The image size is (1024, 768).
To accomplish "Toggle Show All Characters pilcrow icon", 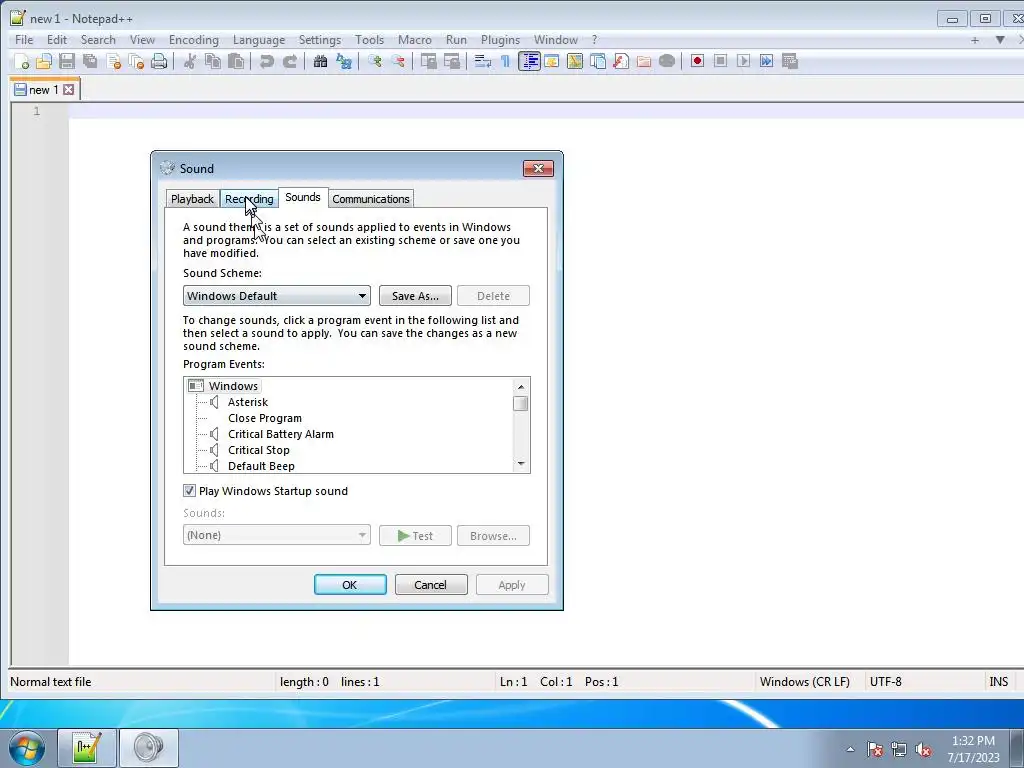I will click(505, 61).
